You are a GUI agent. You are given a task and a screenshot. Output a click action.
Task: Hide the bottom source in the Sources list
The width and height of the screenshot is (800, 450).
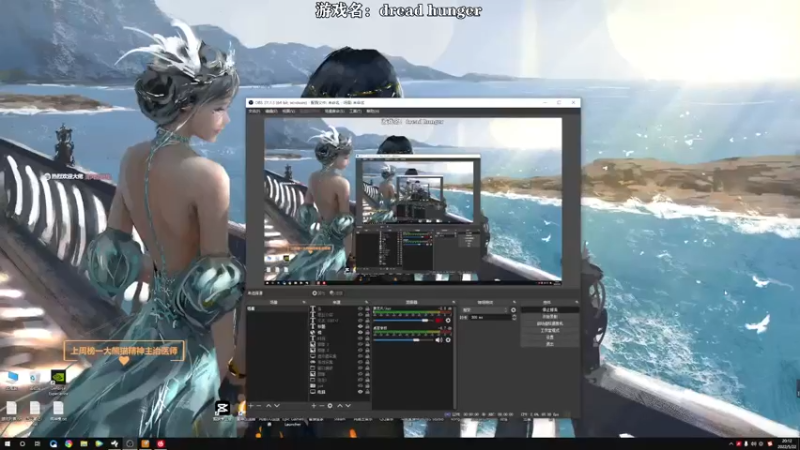pos(360,392)
